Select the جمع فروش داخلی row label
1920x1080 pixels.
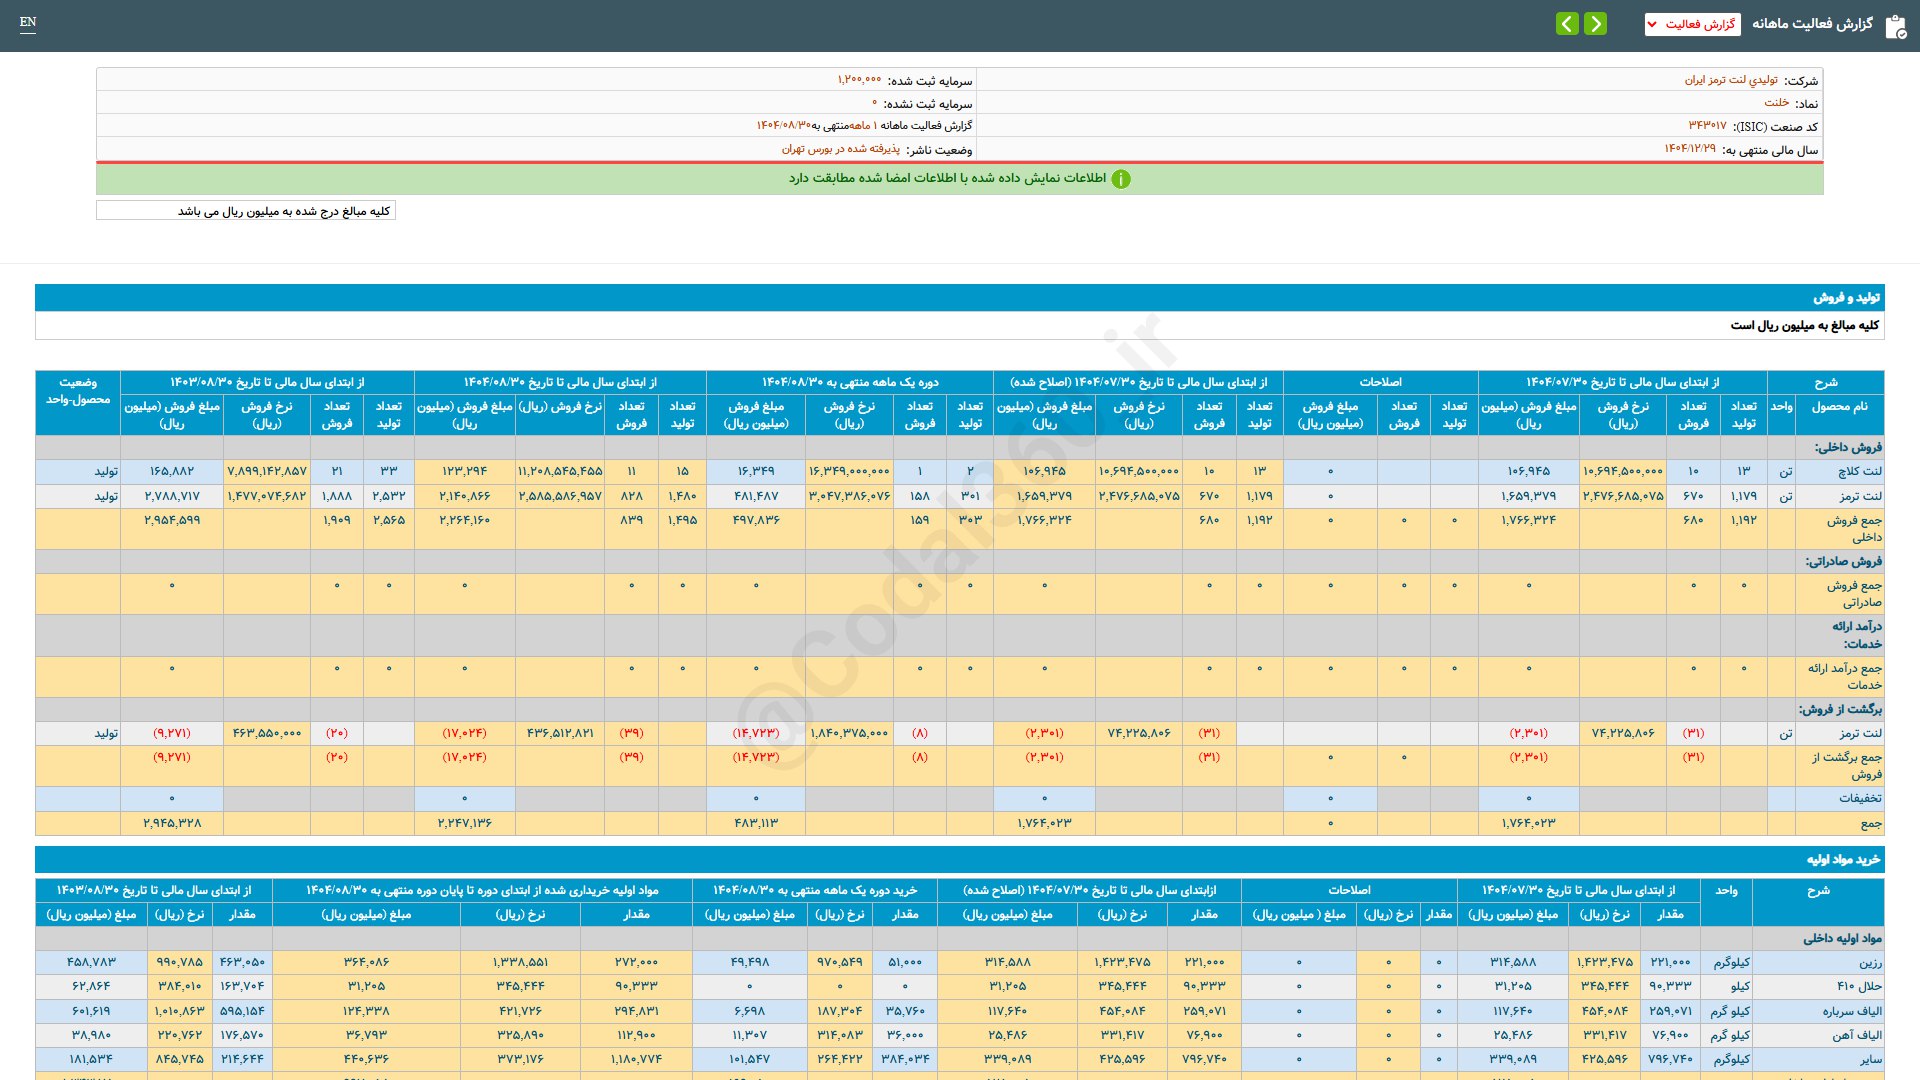[1853, 528]
